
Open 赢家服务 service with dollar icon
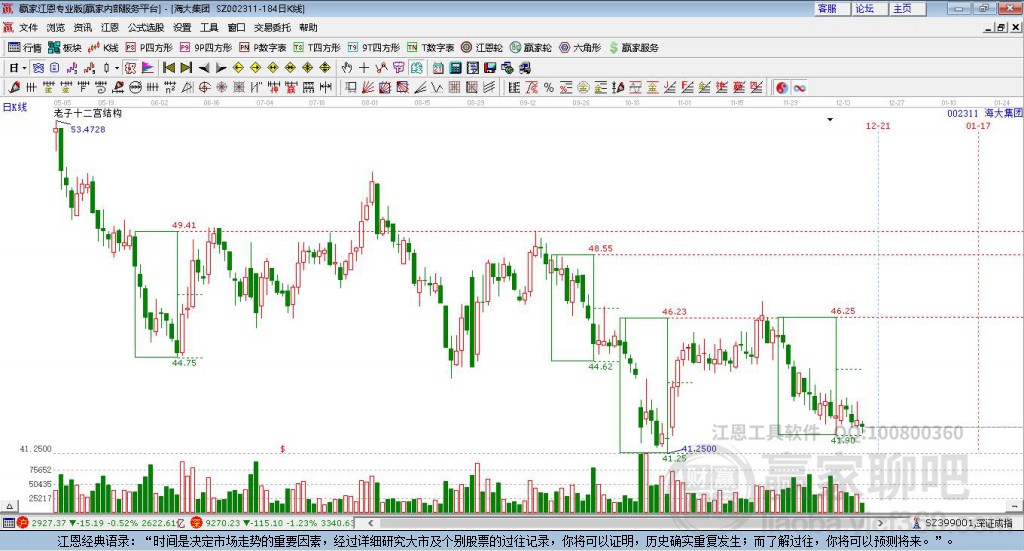click(x=633, y=48)
